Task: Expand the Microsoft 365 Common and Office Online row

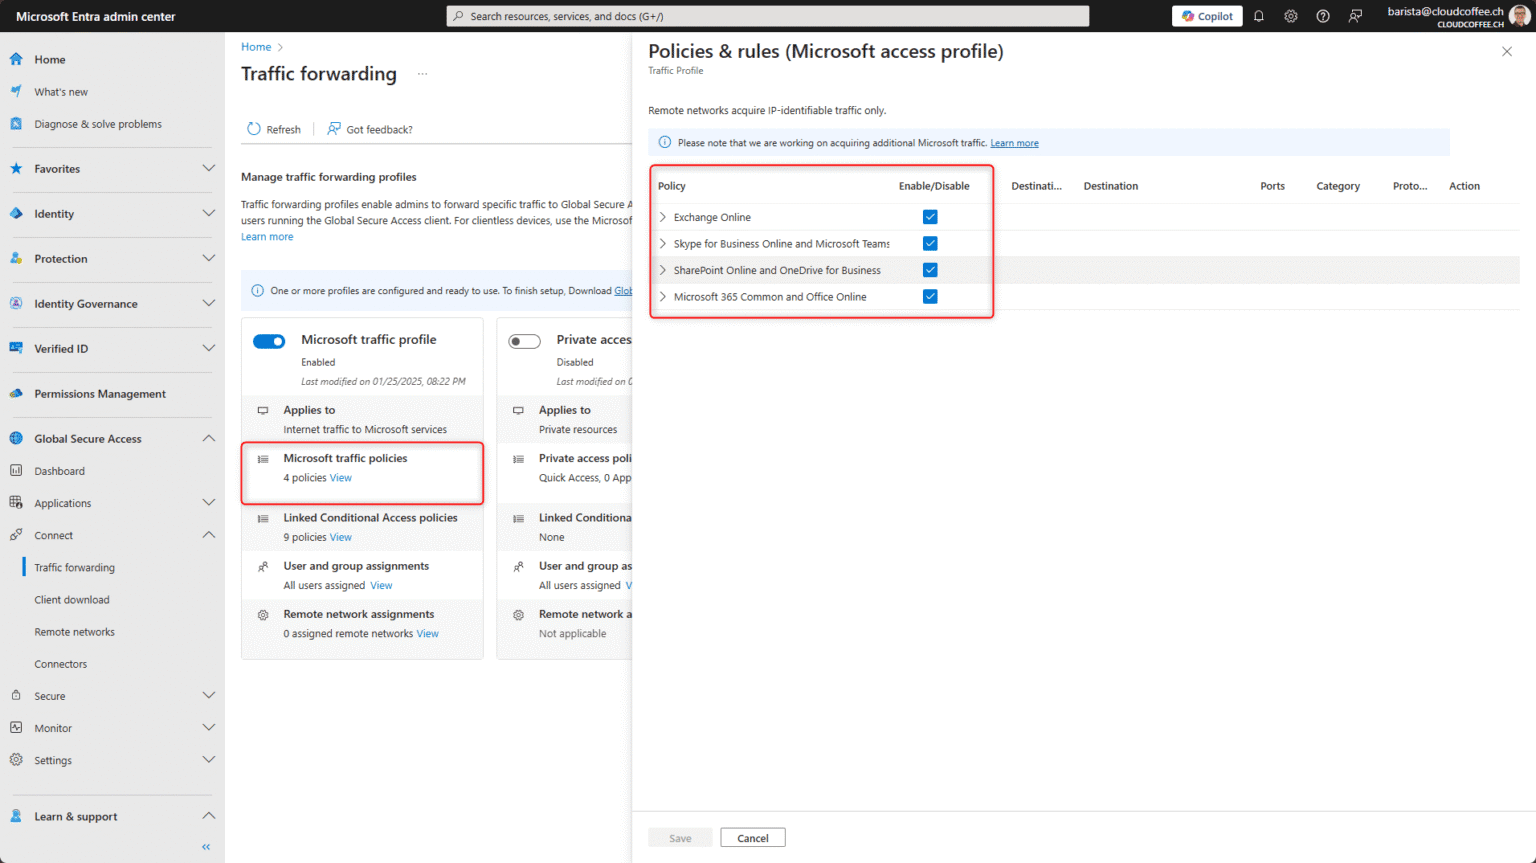Action: point(662,296)
